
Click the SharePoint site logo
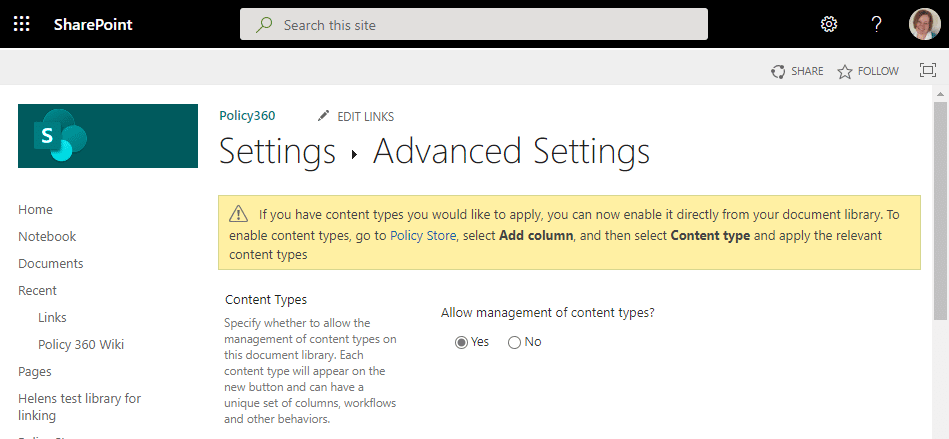108,136
